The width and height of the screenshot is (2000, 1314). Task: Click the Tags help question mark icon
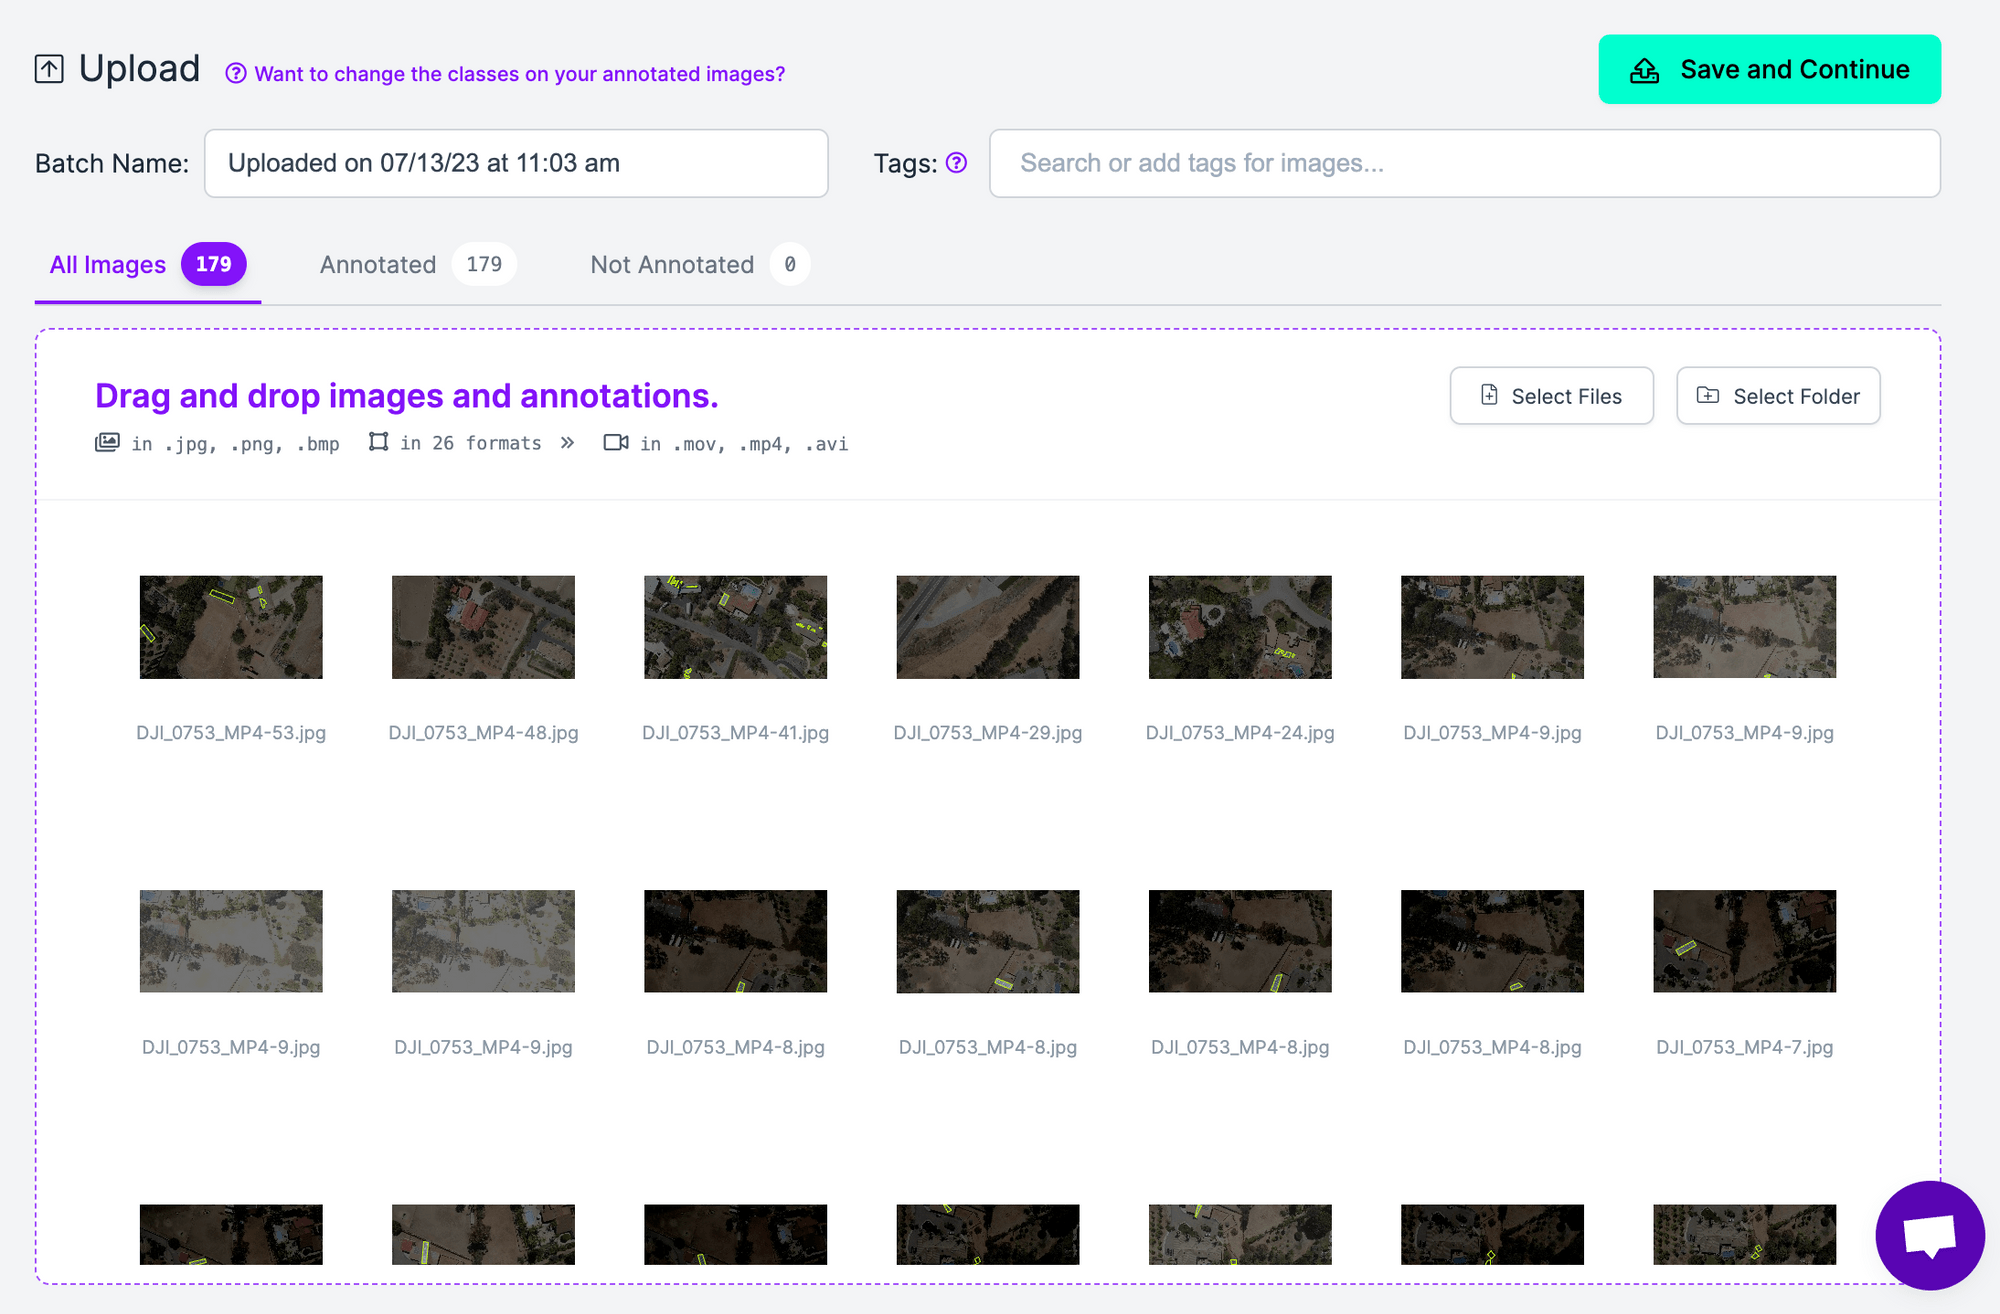(x=956, y=163)
